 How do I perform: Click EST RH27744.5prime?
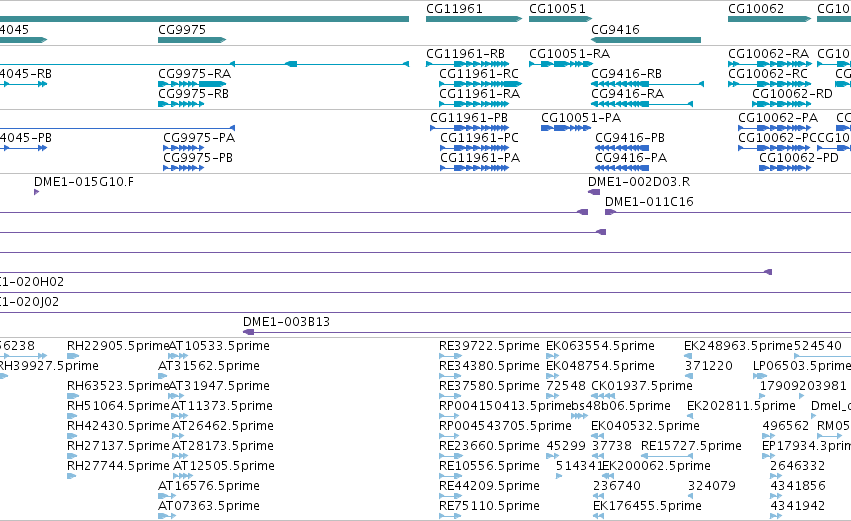pyautogui.click(x=72, y=476)
